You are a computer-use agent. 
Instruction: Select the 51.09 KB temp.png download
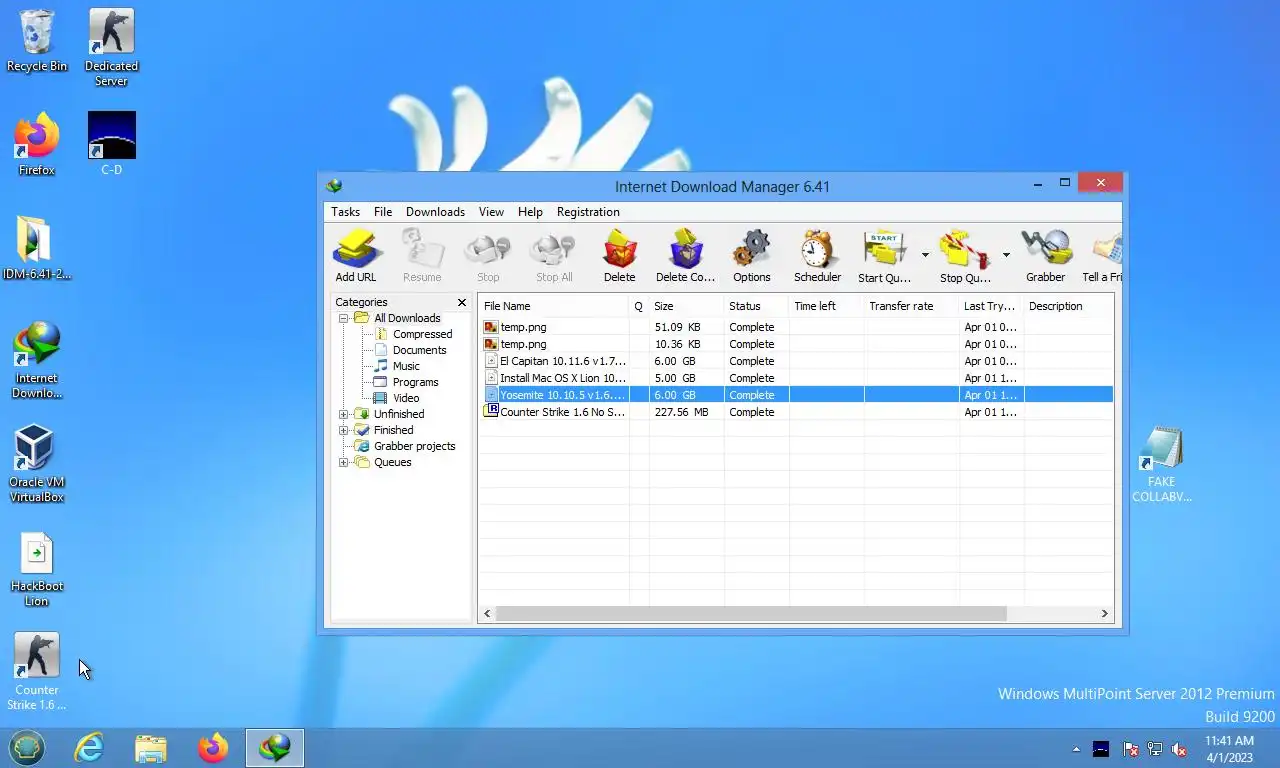click(796, 327)
